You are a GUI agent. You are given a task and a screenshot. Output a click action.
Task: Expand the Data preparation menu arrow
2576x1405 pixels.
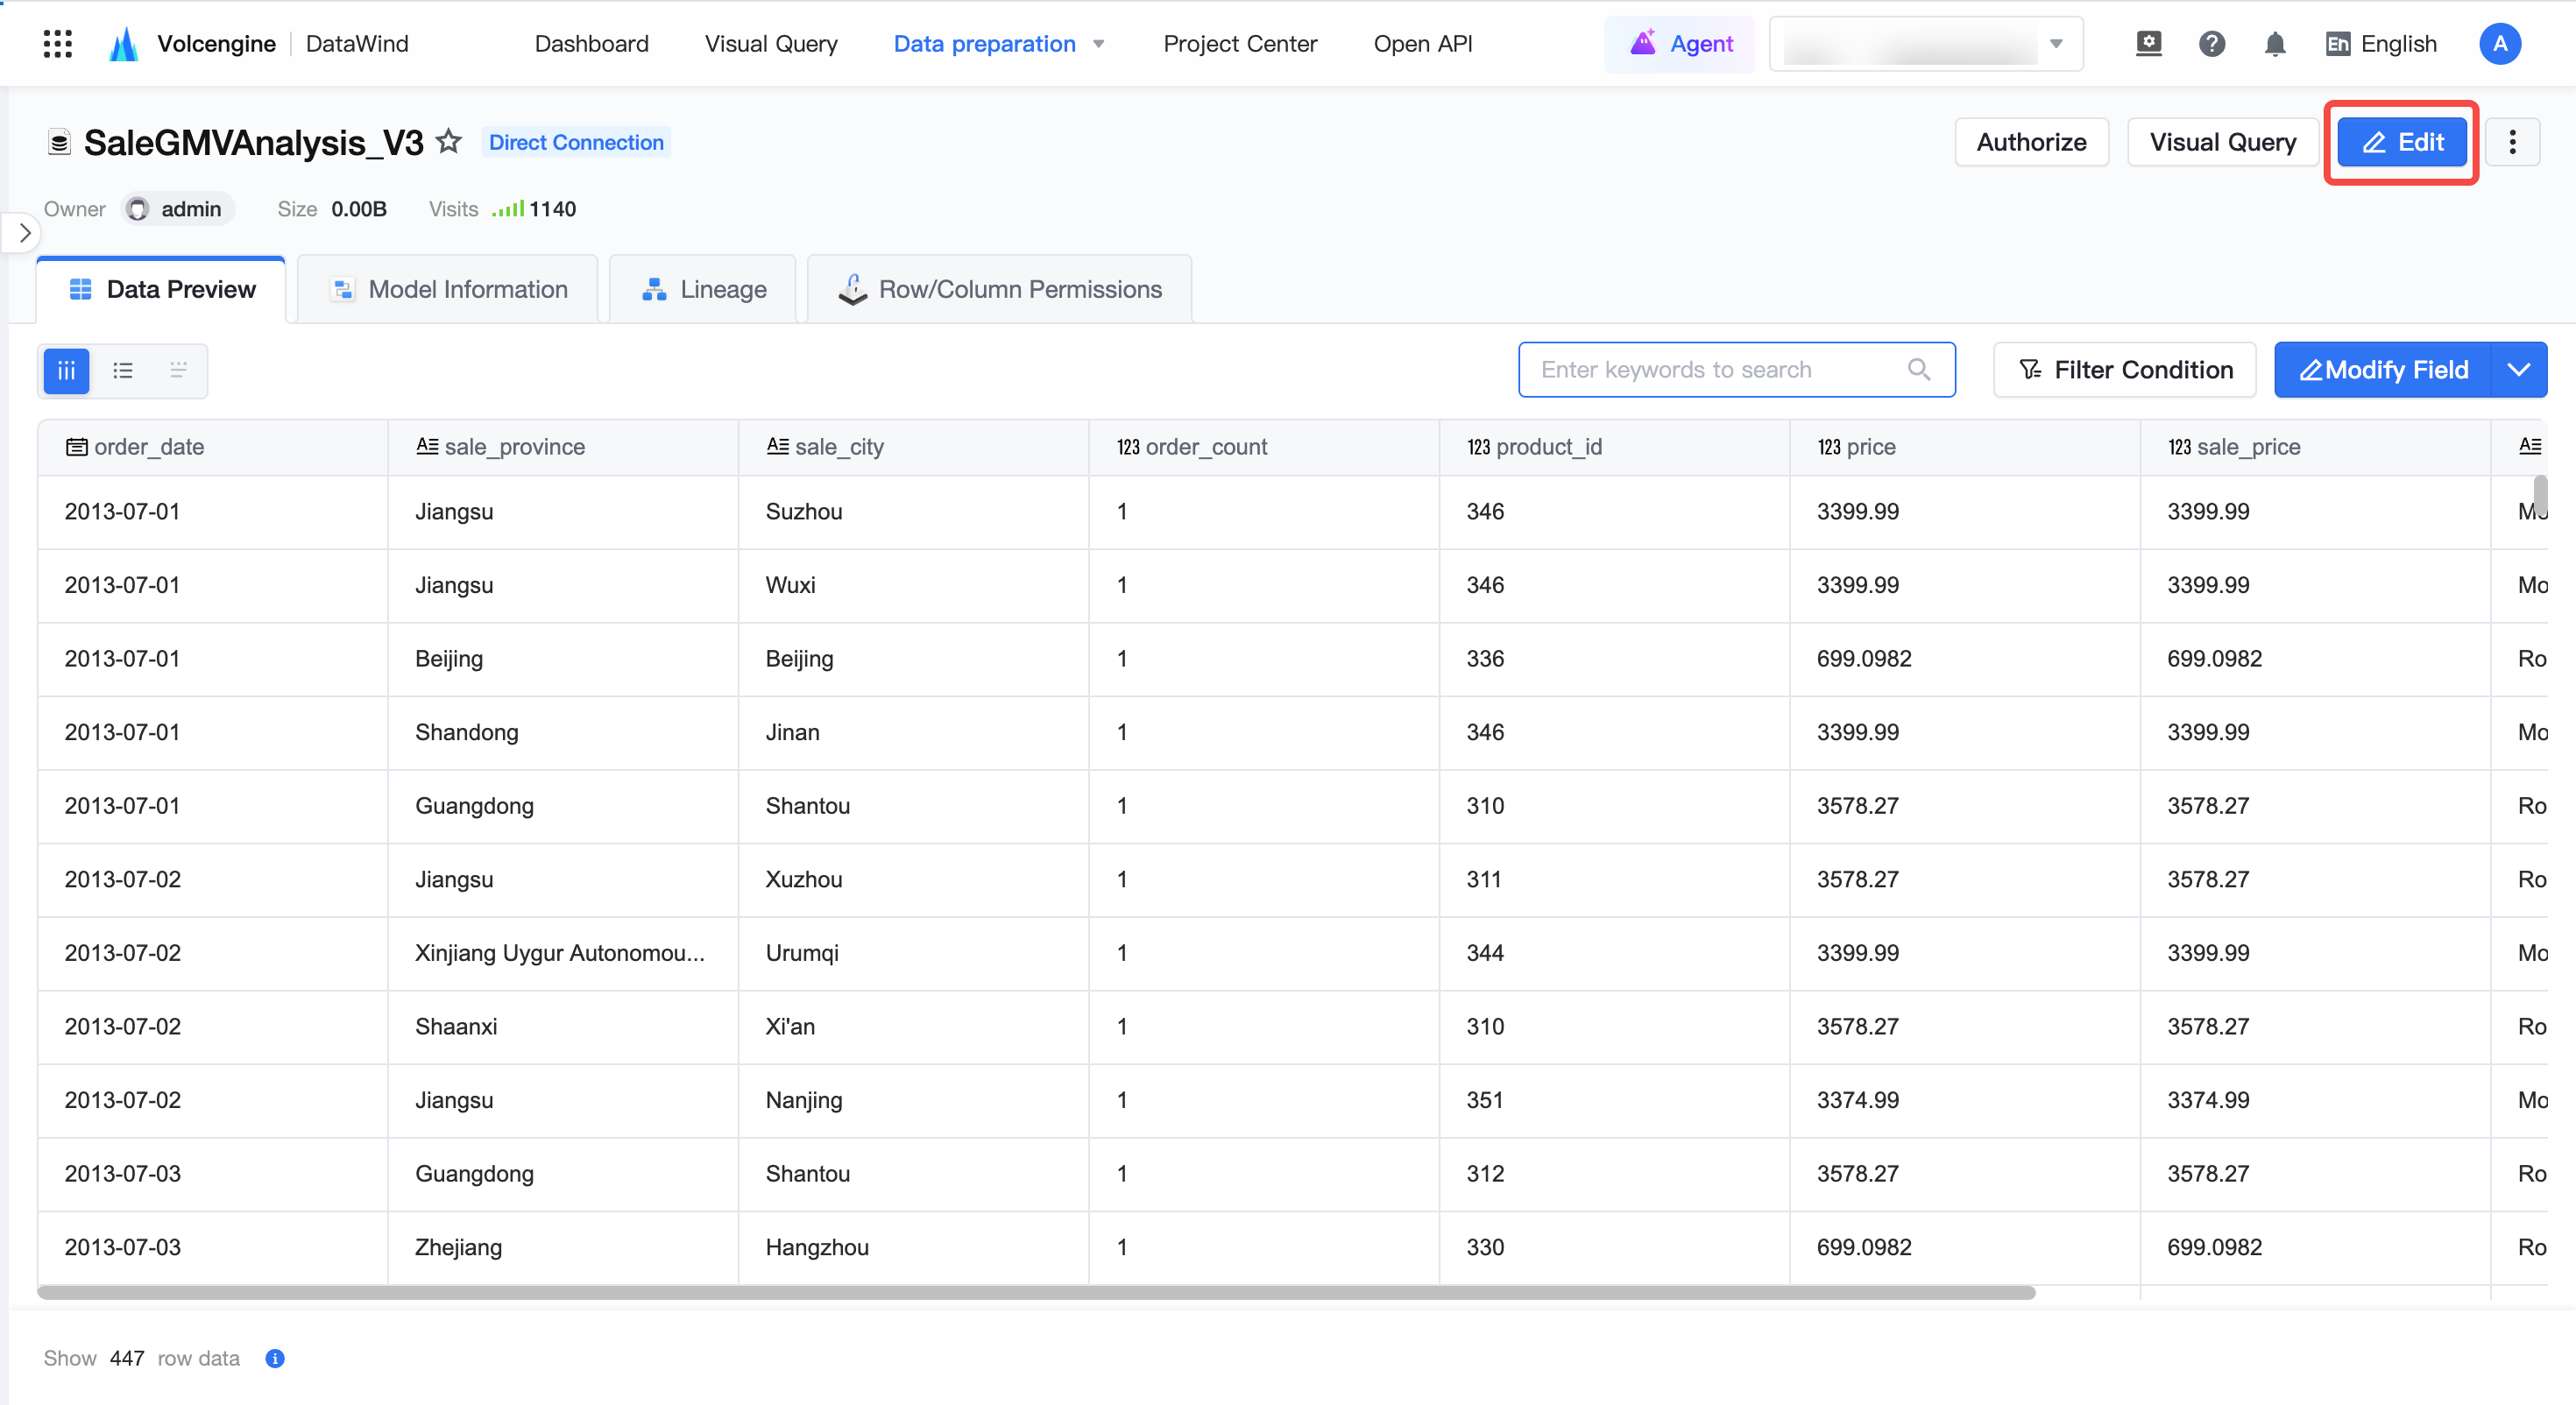(x=1099, y=44)
